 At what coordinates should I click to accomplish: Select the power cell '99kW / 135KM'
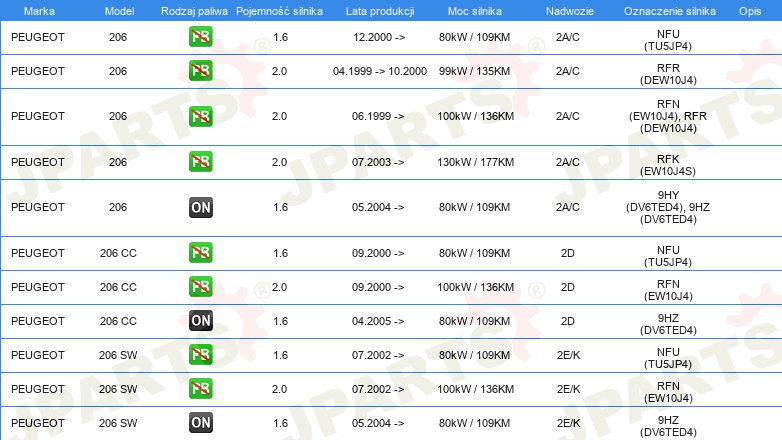tap(474, 71)
